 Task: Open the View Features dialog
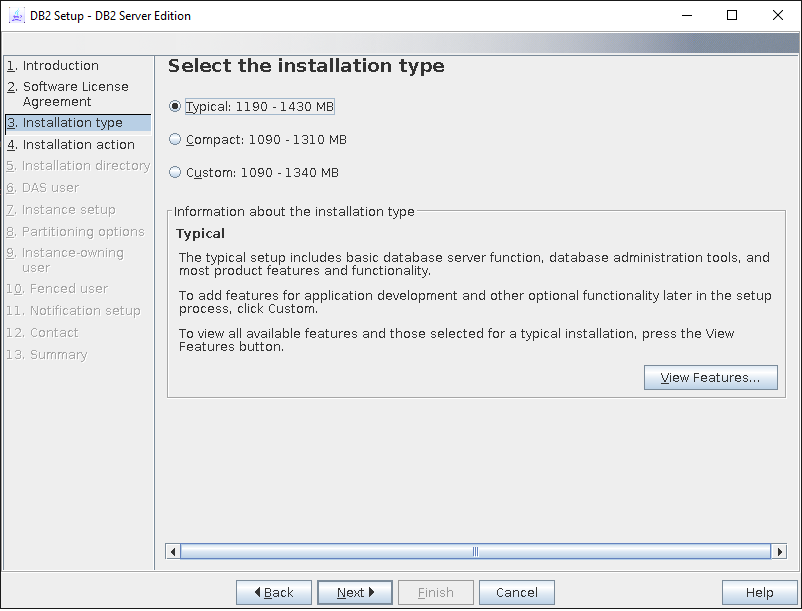tap(710, 378)
